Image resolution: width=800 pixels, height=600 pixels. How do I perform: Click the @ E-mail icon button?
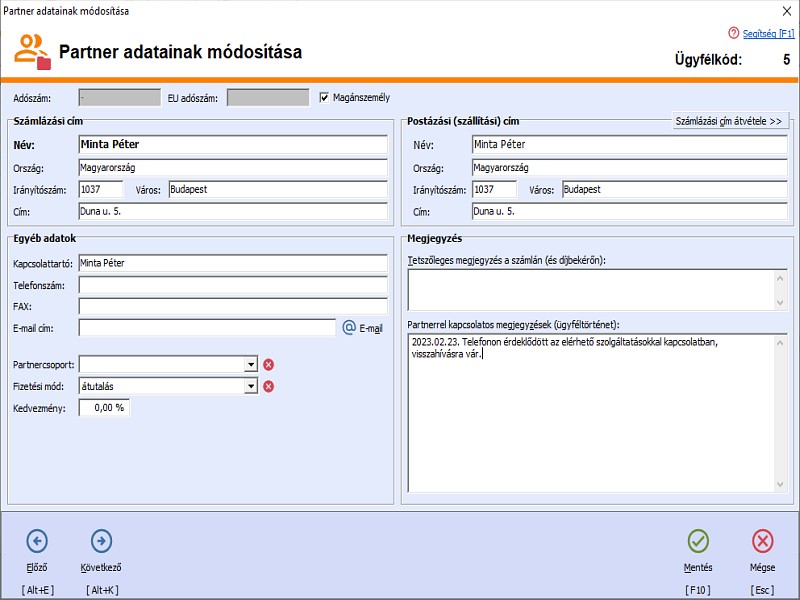349,327
